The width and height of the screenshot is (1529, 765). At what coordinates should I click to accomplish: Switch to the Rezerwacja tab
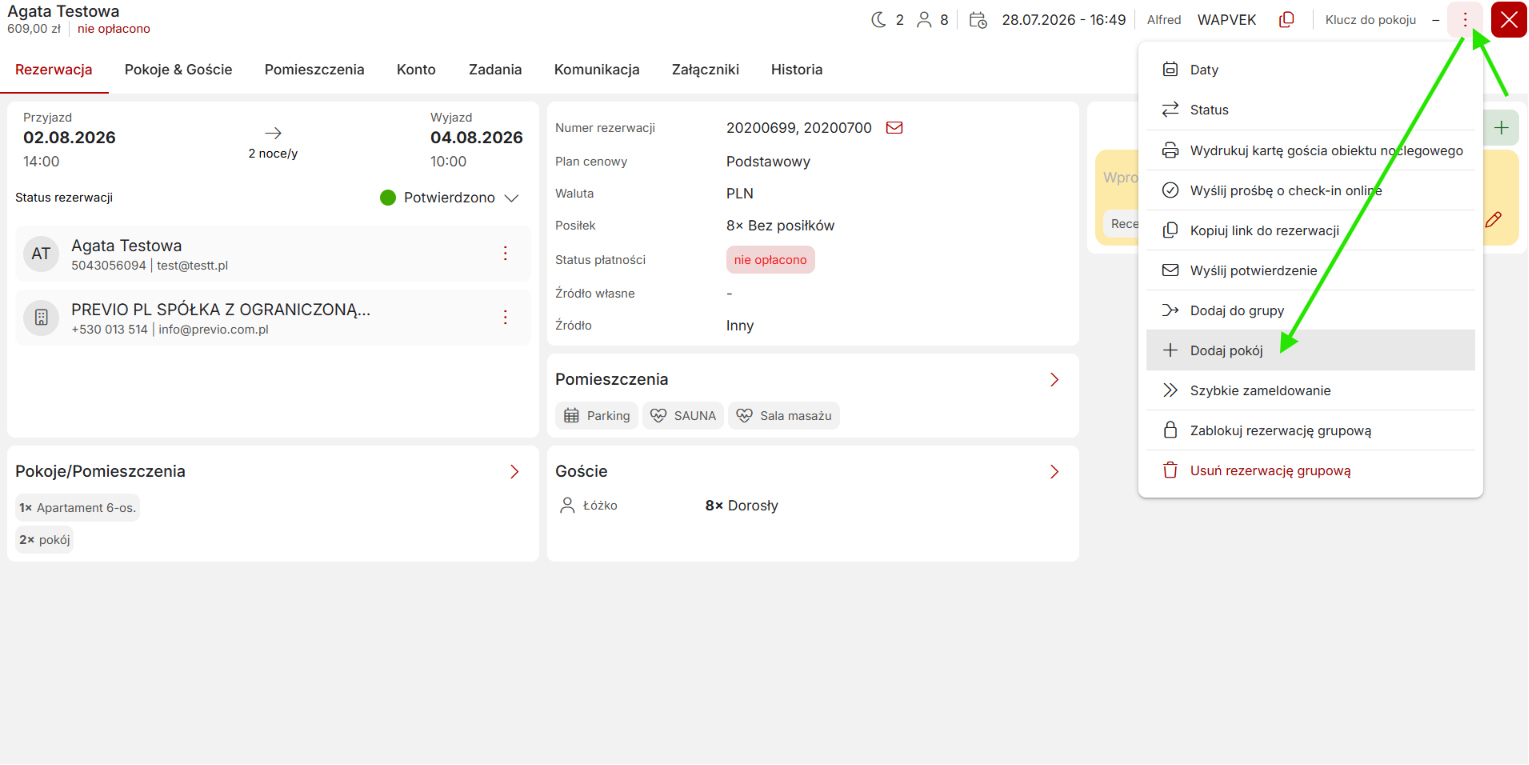(x=54, y=70)
